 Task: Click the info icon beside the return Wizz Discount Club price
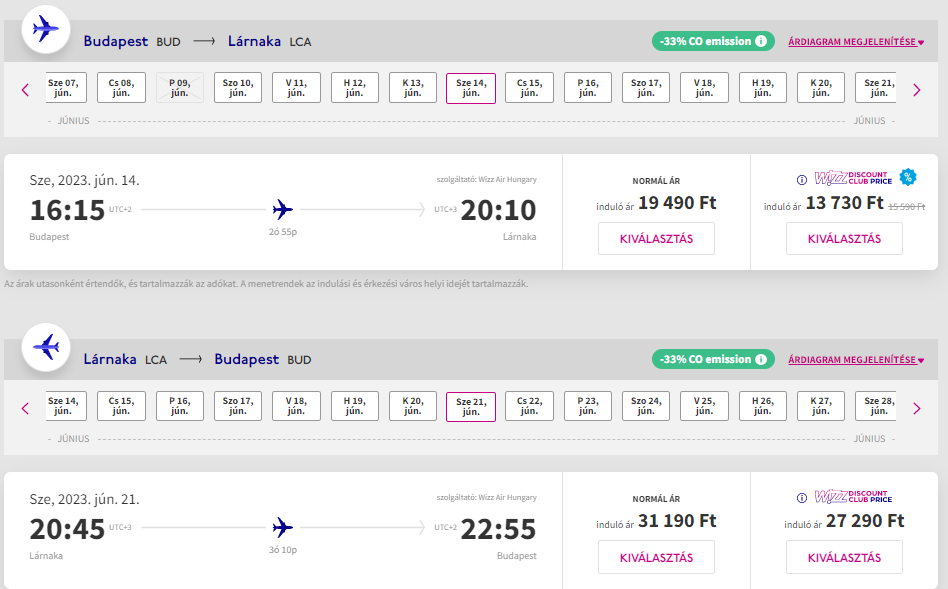[801, 497]
